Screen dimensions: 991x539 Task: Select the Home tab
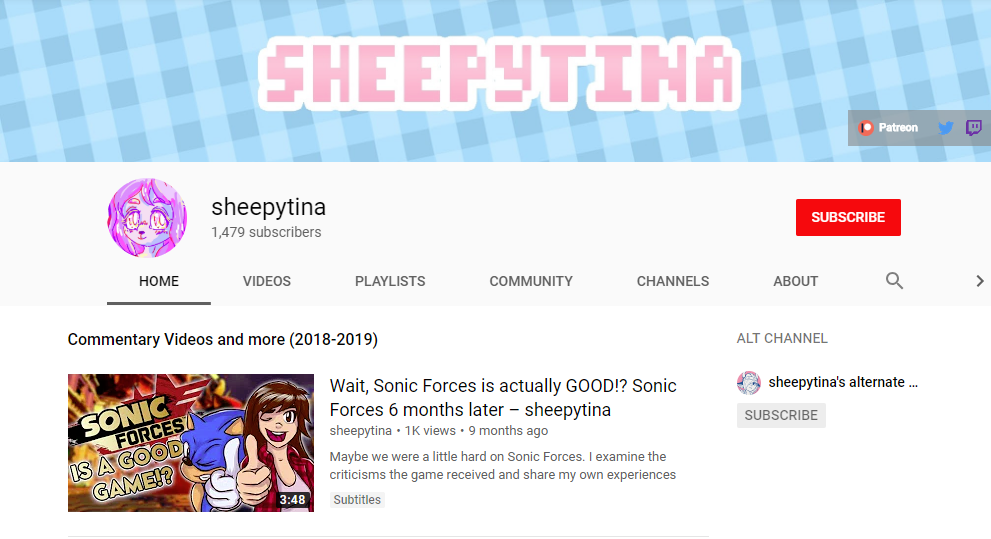(159, 281)
